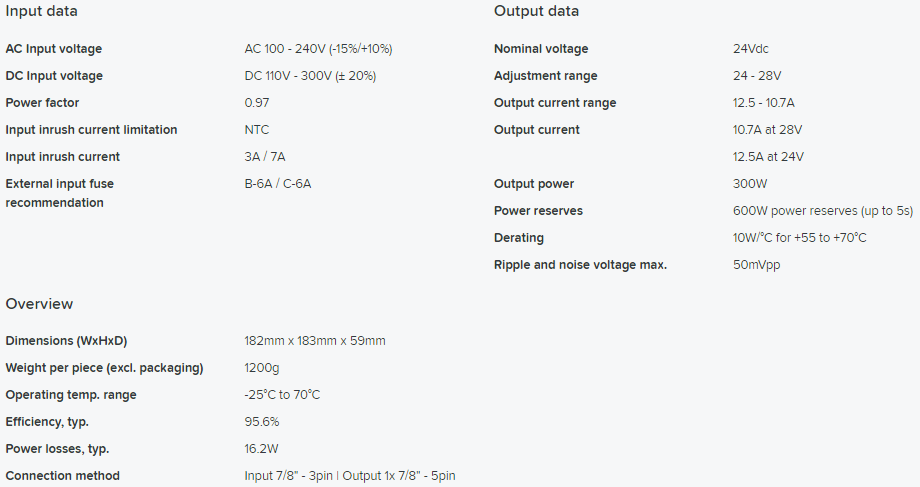The image size is (920, 487).
Task: Select the Power factor 0.97 value
Action: (257, 103)
